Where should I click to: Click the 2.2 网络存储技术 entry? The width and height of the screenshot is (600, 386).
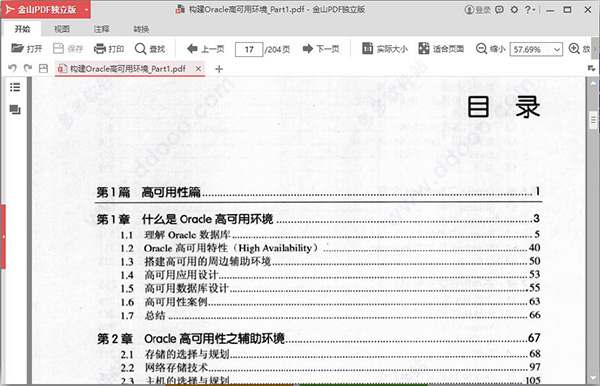point(330,368)
